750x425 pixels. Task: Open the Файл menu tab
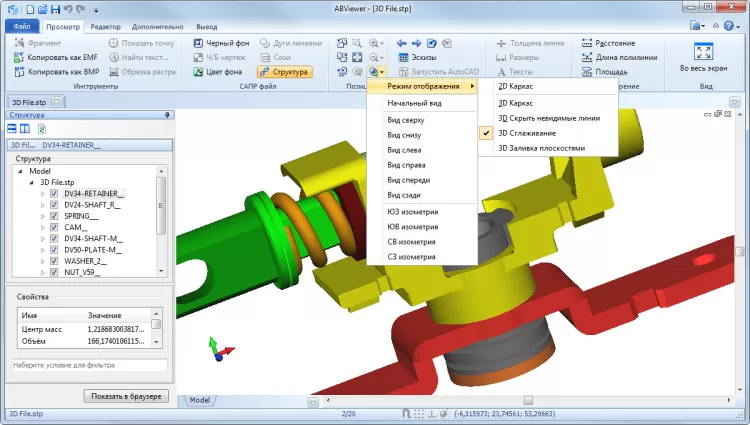(x=22, y=26)
